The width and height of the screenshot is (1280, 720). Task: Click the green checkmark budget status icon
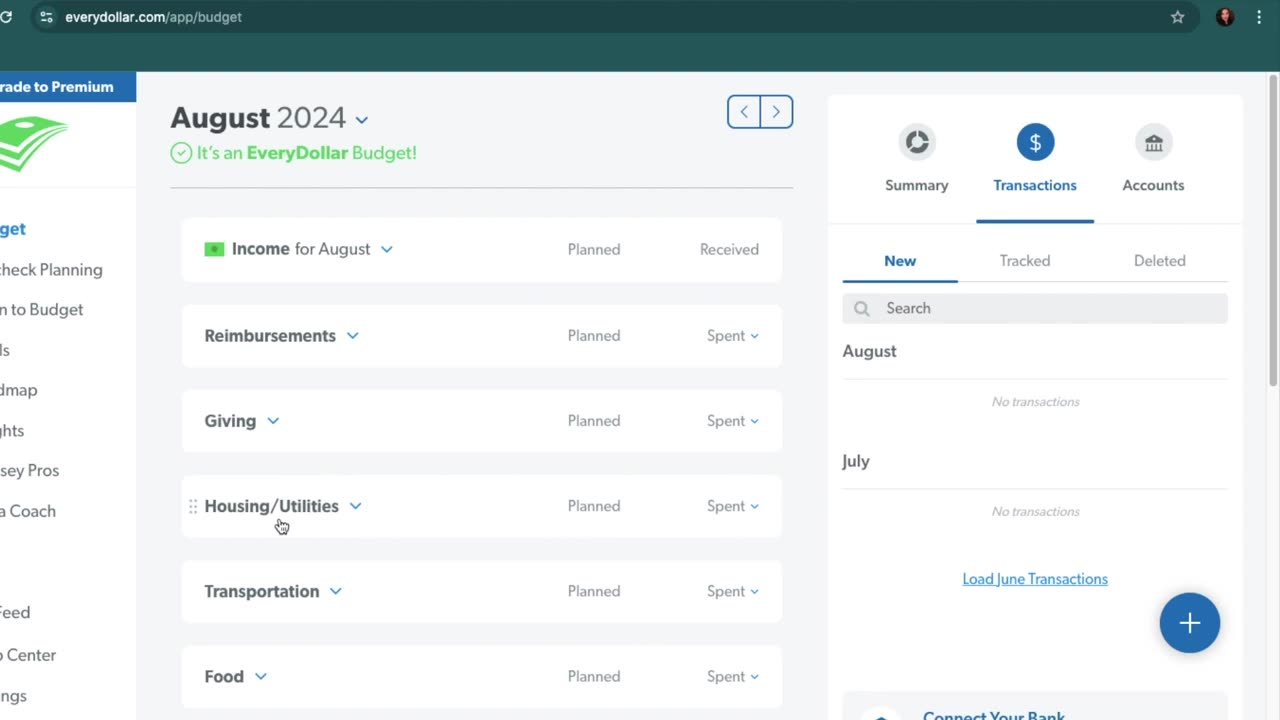tap(181, 153)
